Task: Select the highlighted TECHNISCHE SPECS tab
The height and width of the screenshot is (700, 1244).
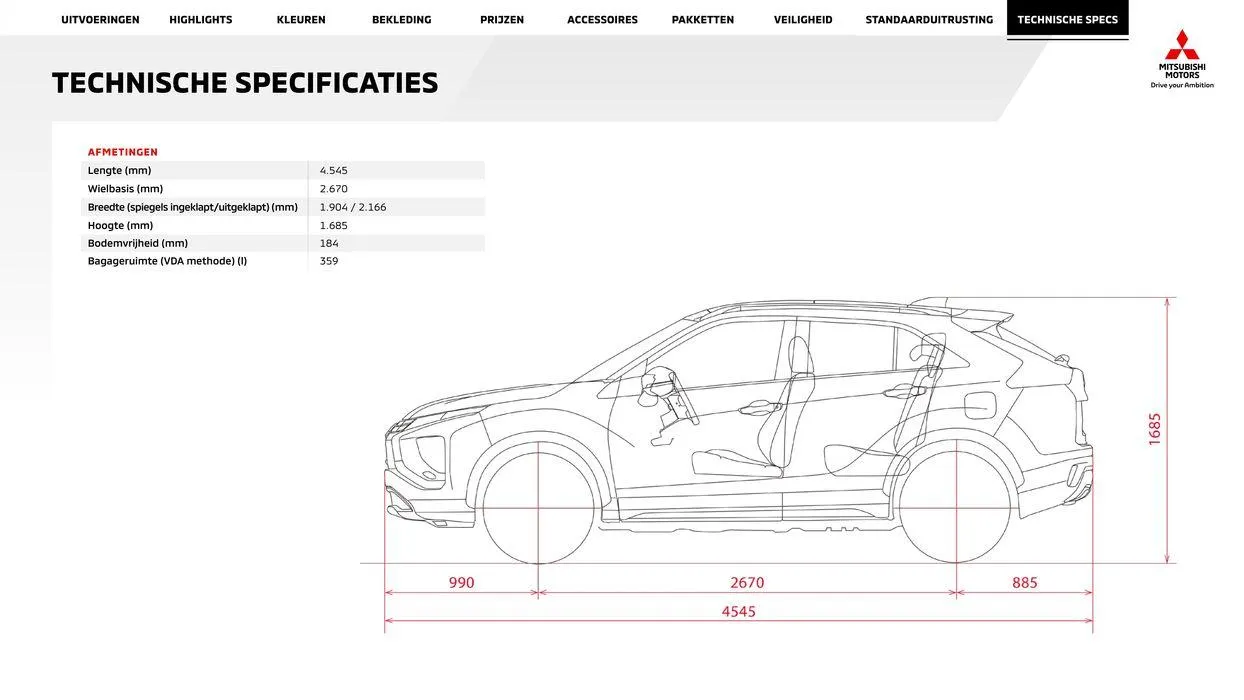Action: click(x=1068, y=17)
